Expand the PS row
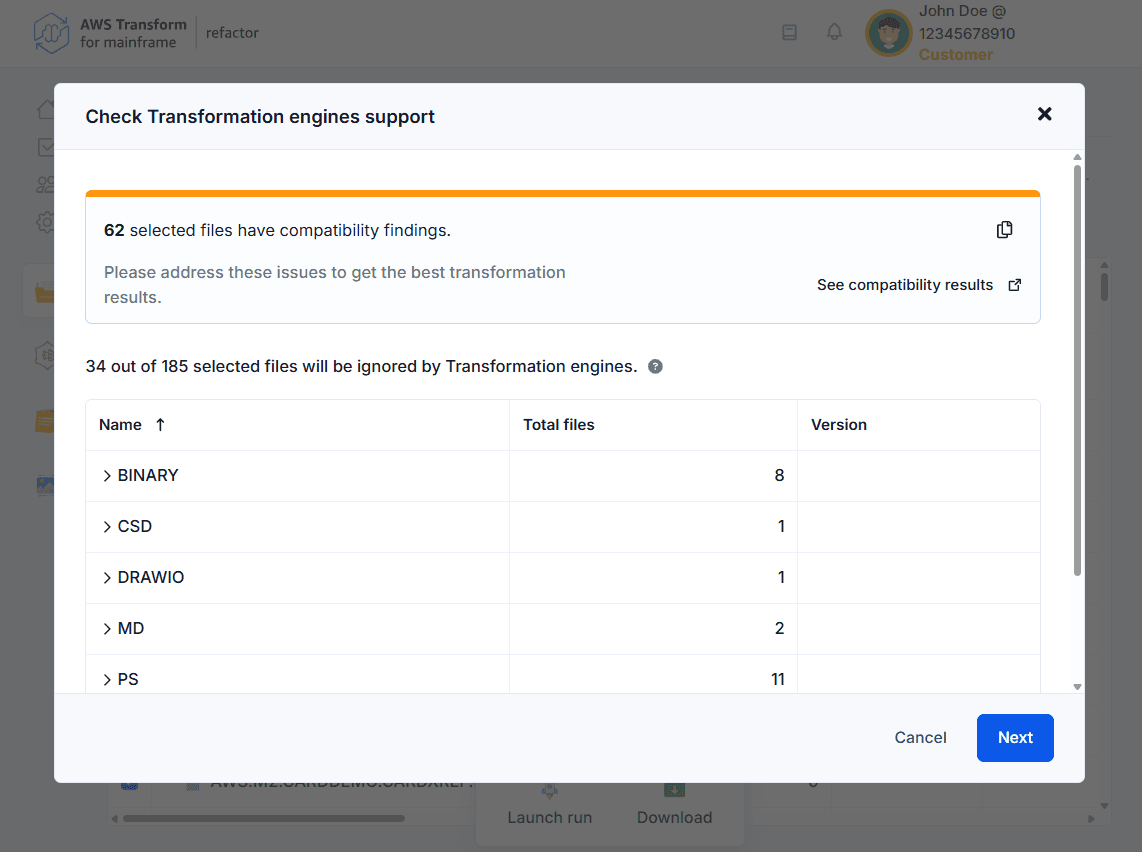This screenshot has width=1142, height=852. tap(107, 680)
